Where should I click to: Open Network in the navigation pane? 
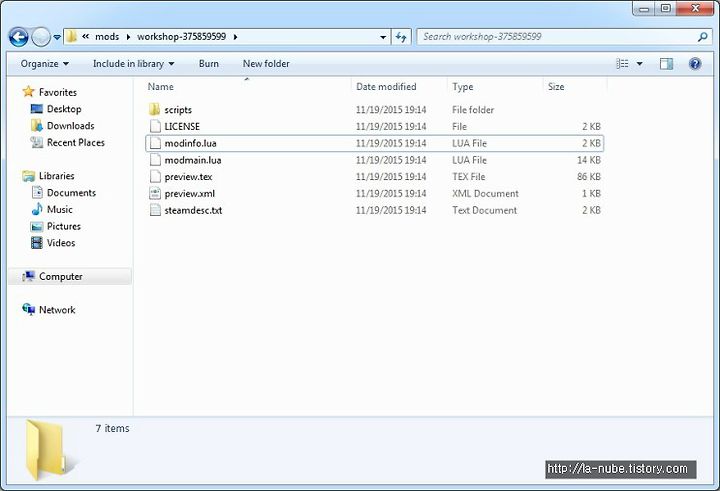(57, 310)
